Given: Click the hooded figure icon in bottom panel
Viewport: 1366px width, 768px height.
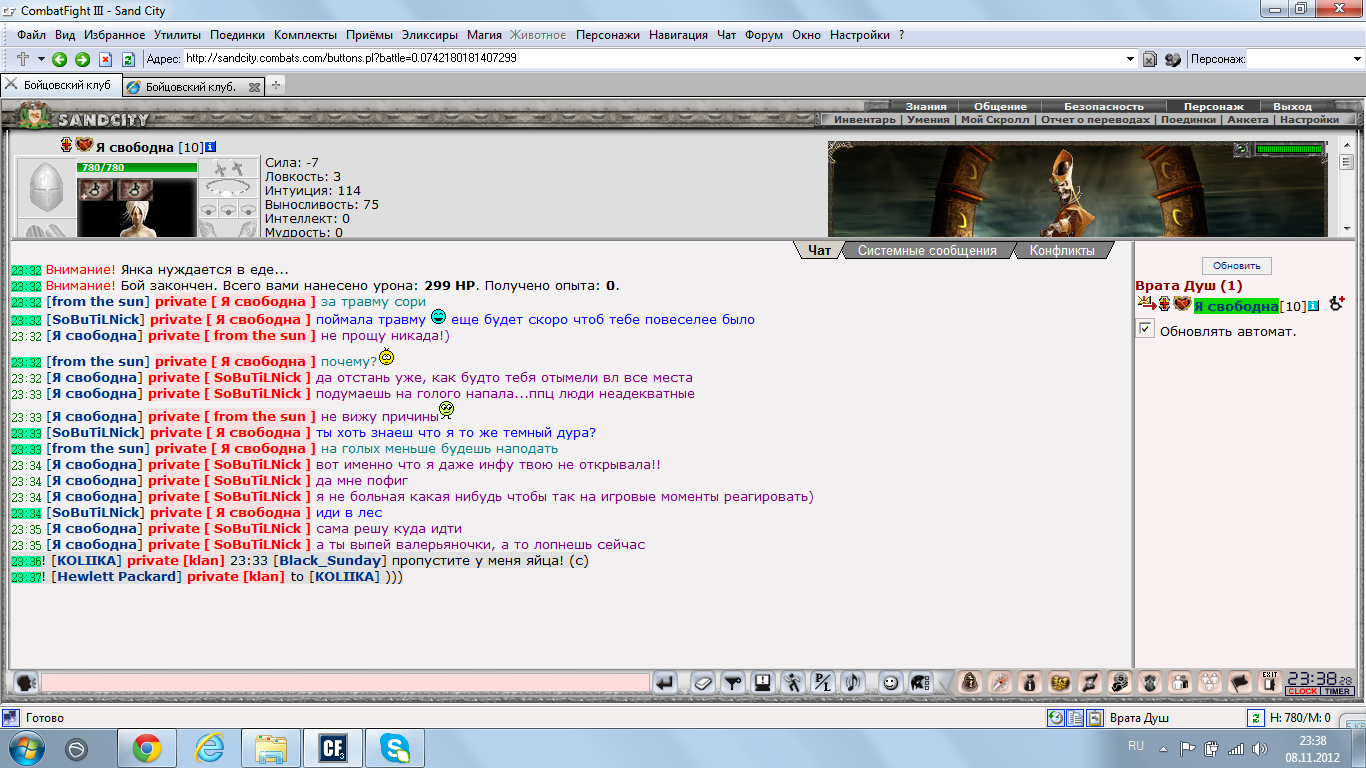Looking at the screenshot, I should pos(969,682).
